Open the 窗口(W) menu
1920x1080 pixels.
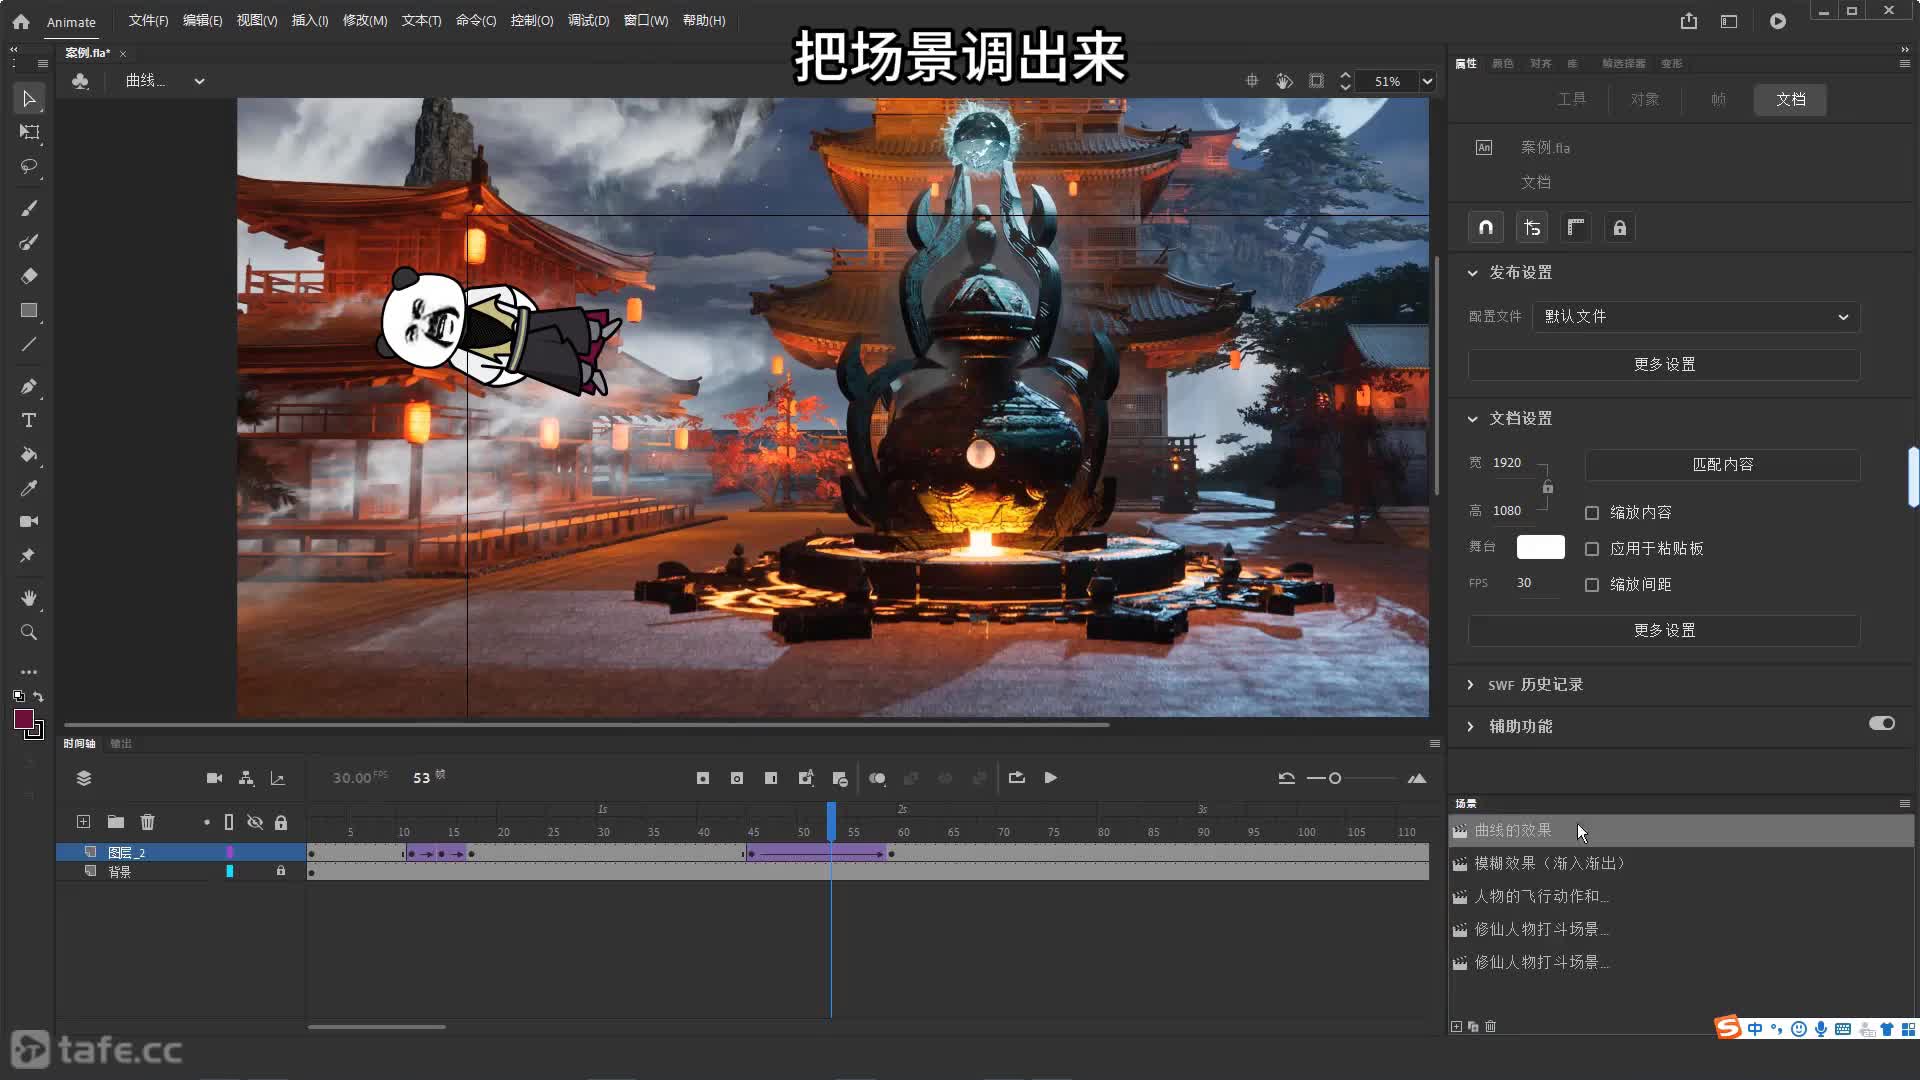(x=646, y=21)
